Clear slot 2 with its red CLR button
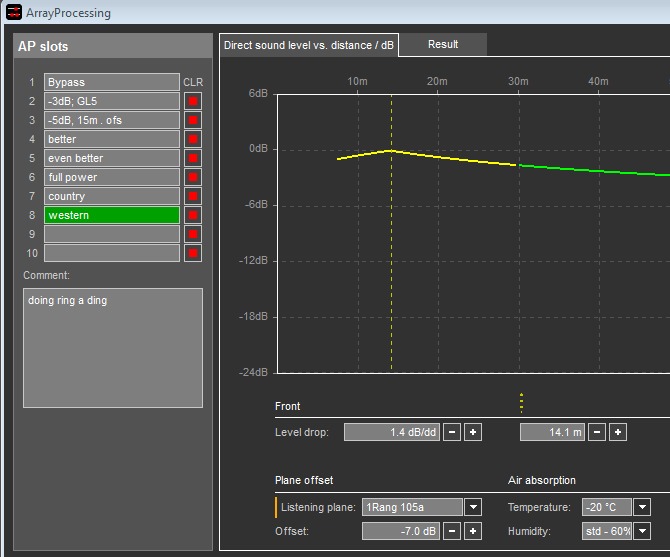This screenshot has height=557, width=670. point(193,101)
